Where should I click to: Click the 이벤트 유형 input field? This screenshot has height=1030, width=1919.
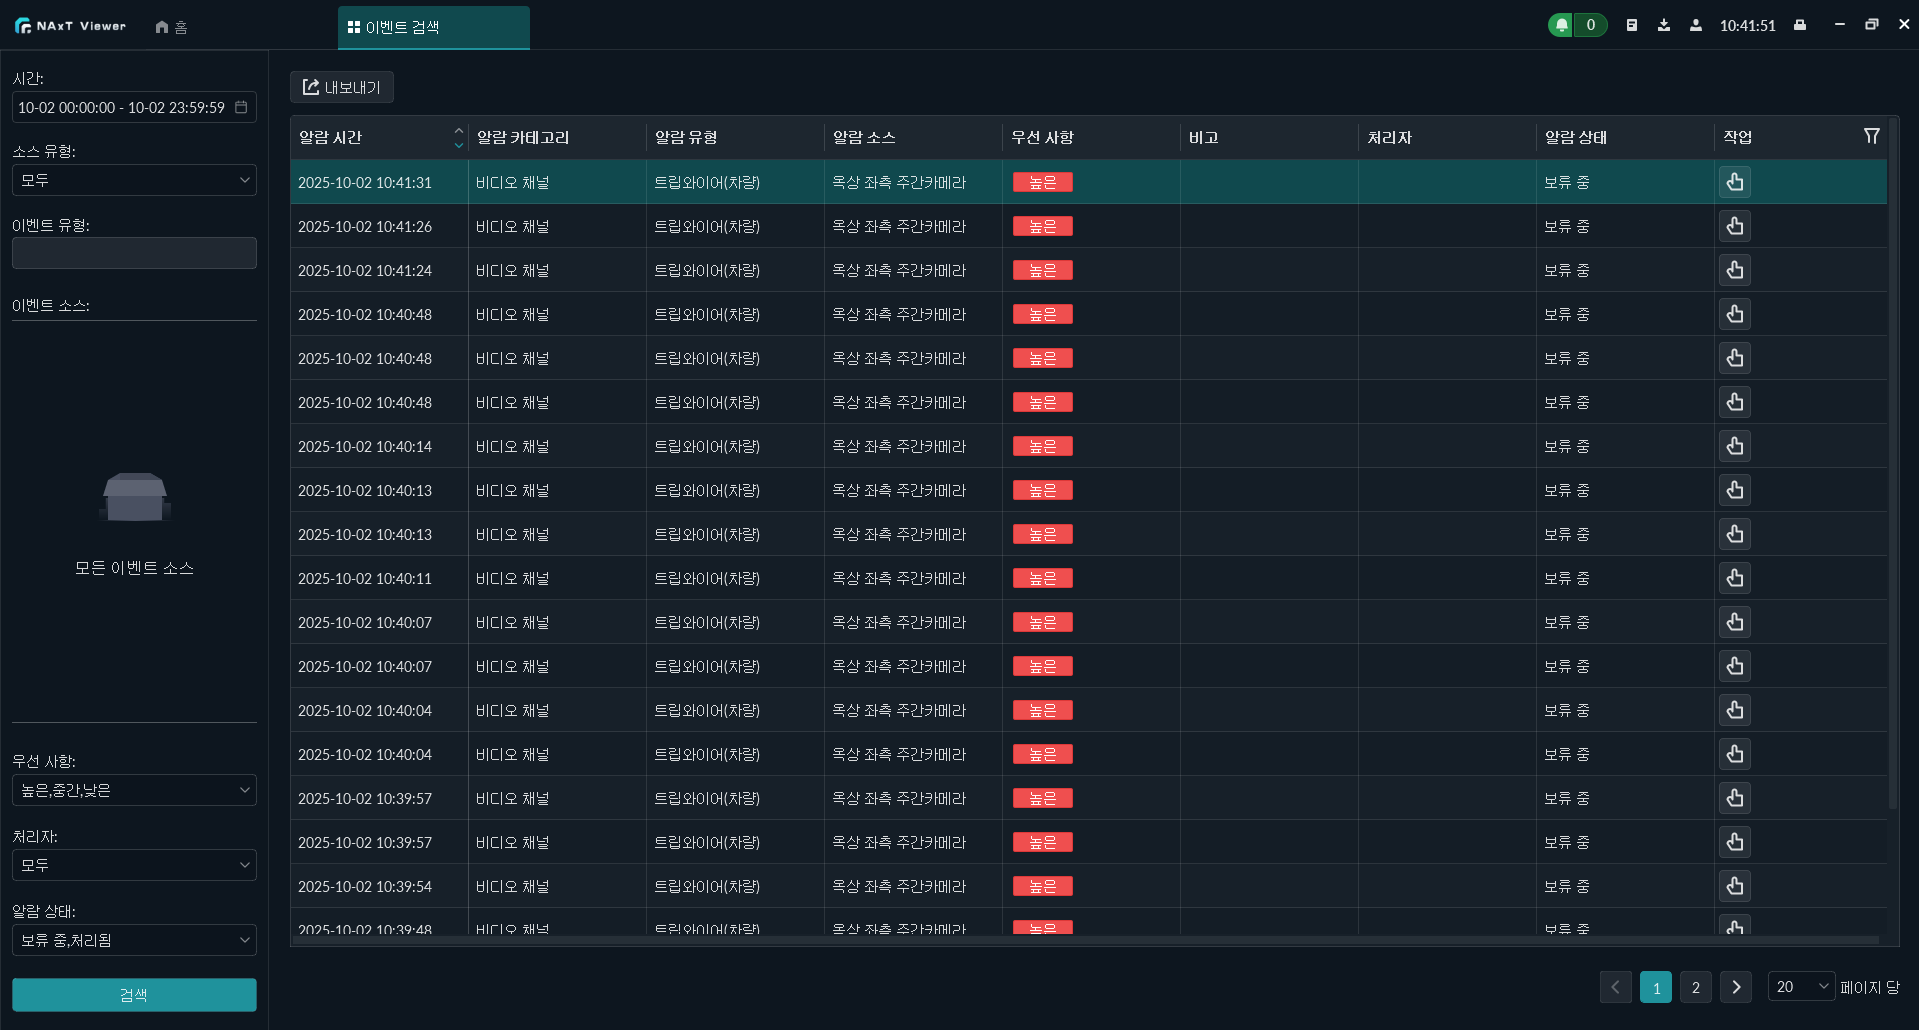[134, 253]
